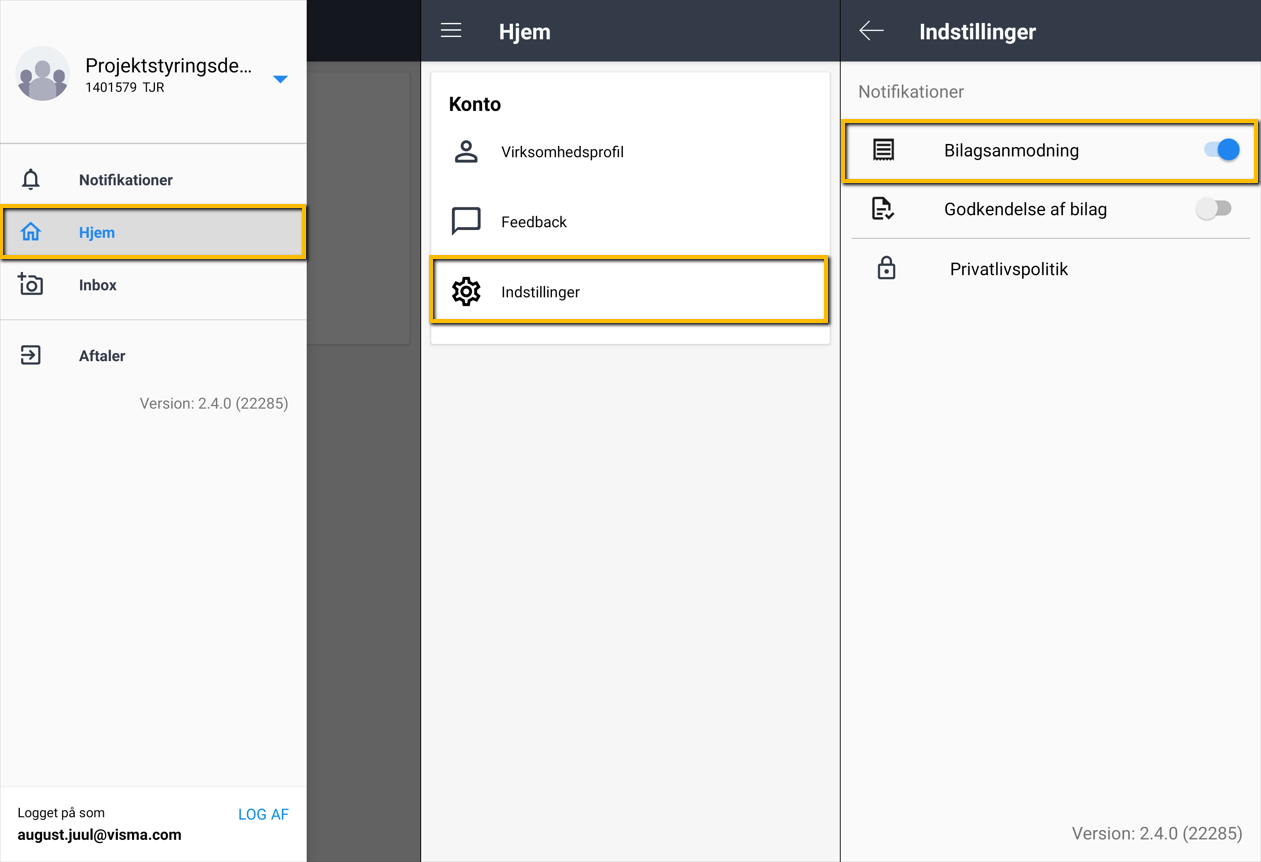
Task: Disable the Bilagsanmodning notification toggle
Action: (x=1221, y=150)
